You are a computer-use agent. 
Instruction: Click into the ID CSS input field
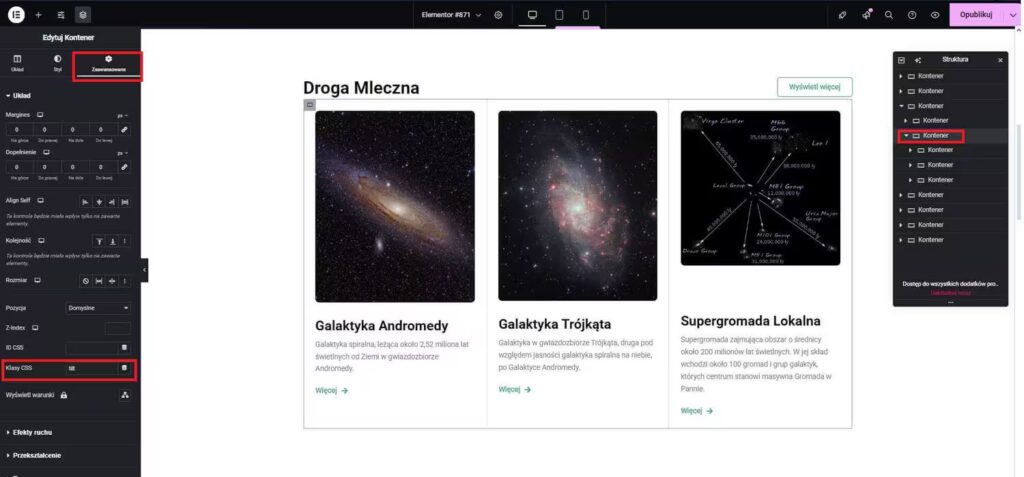pyautogui.click(x=92, y=348)
